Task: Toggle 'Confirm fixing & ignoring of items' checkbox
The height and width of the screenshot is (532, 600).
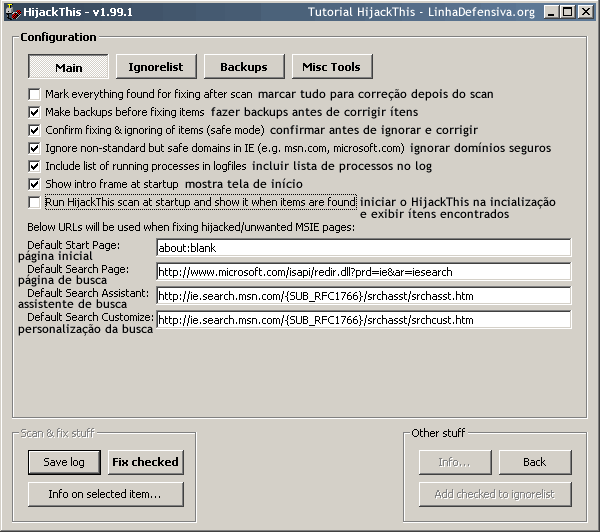Action: (35, 130)
